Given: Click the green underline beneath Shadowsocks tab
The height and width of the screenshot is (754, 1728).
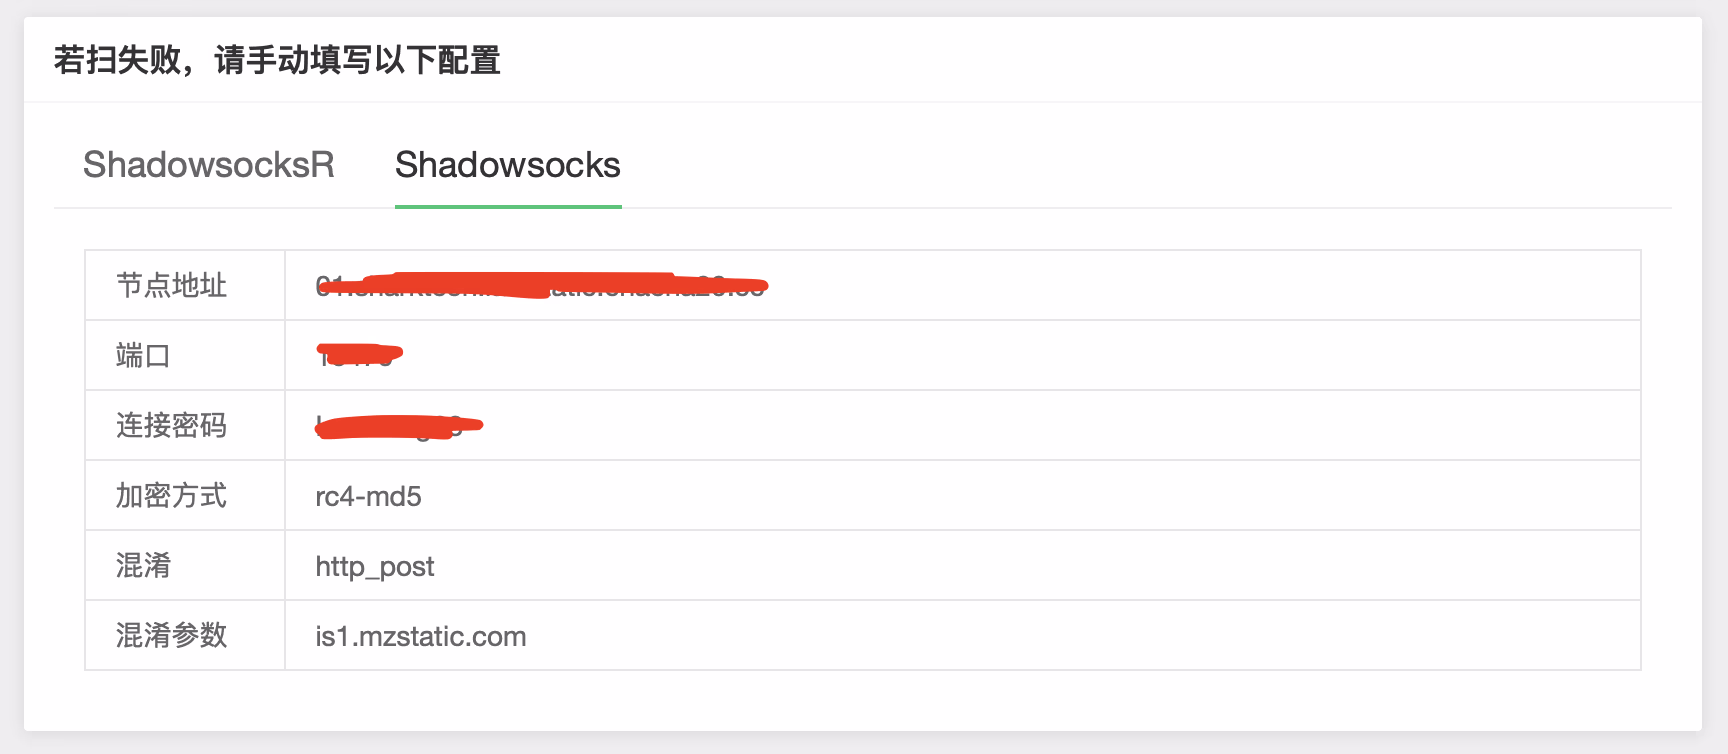Looking at the screenshot, I should point(508,206).
